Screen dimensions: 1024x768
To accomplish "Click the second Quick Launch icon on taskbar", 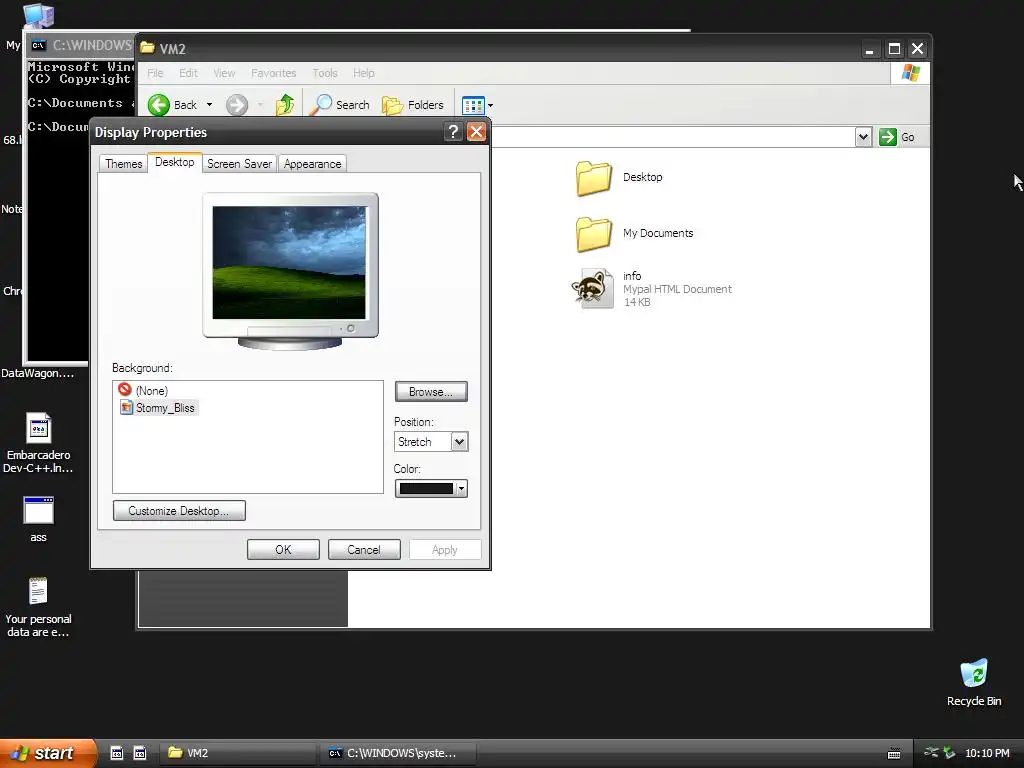I will coord(140,753).
